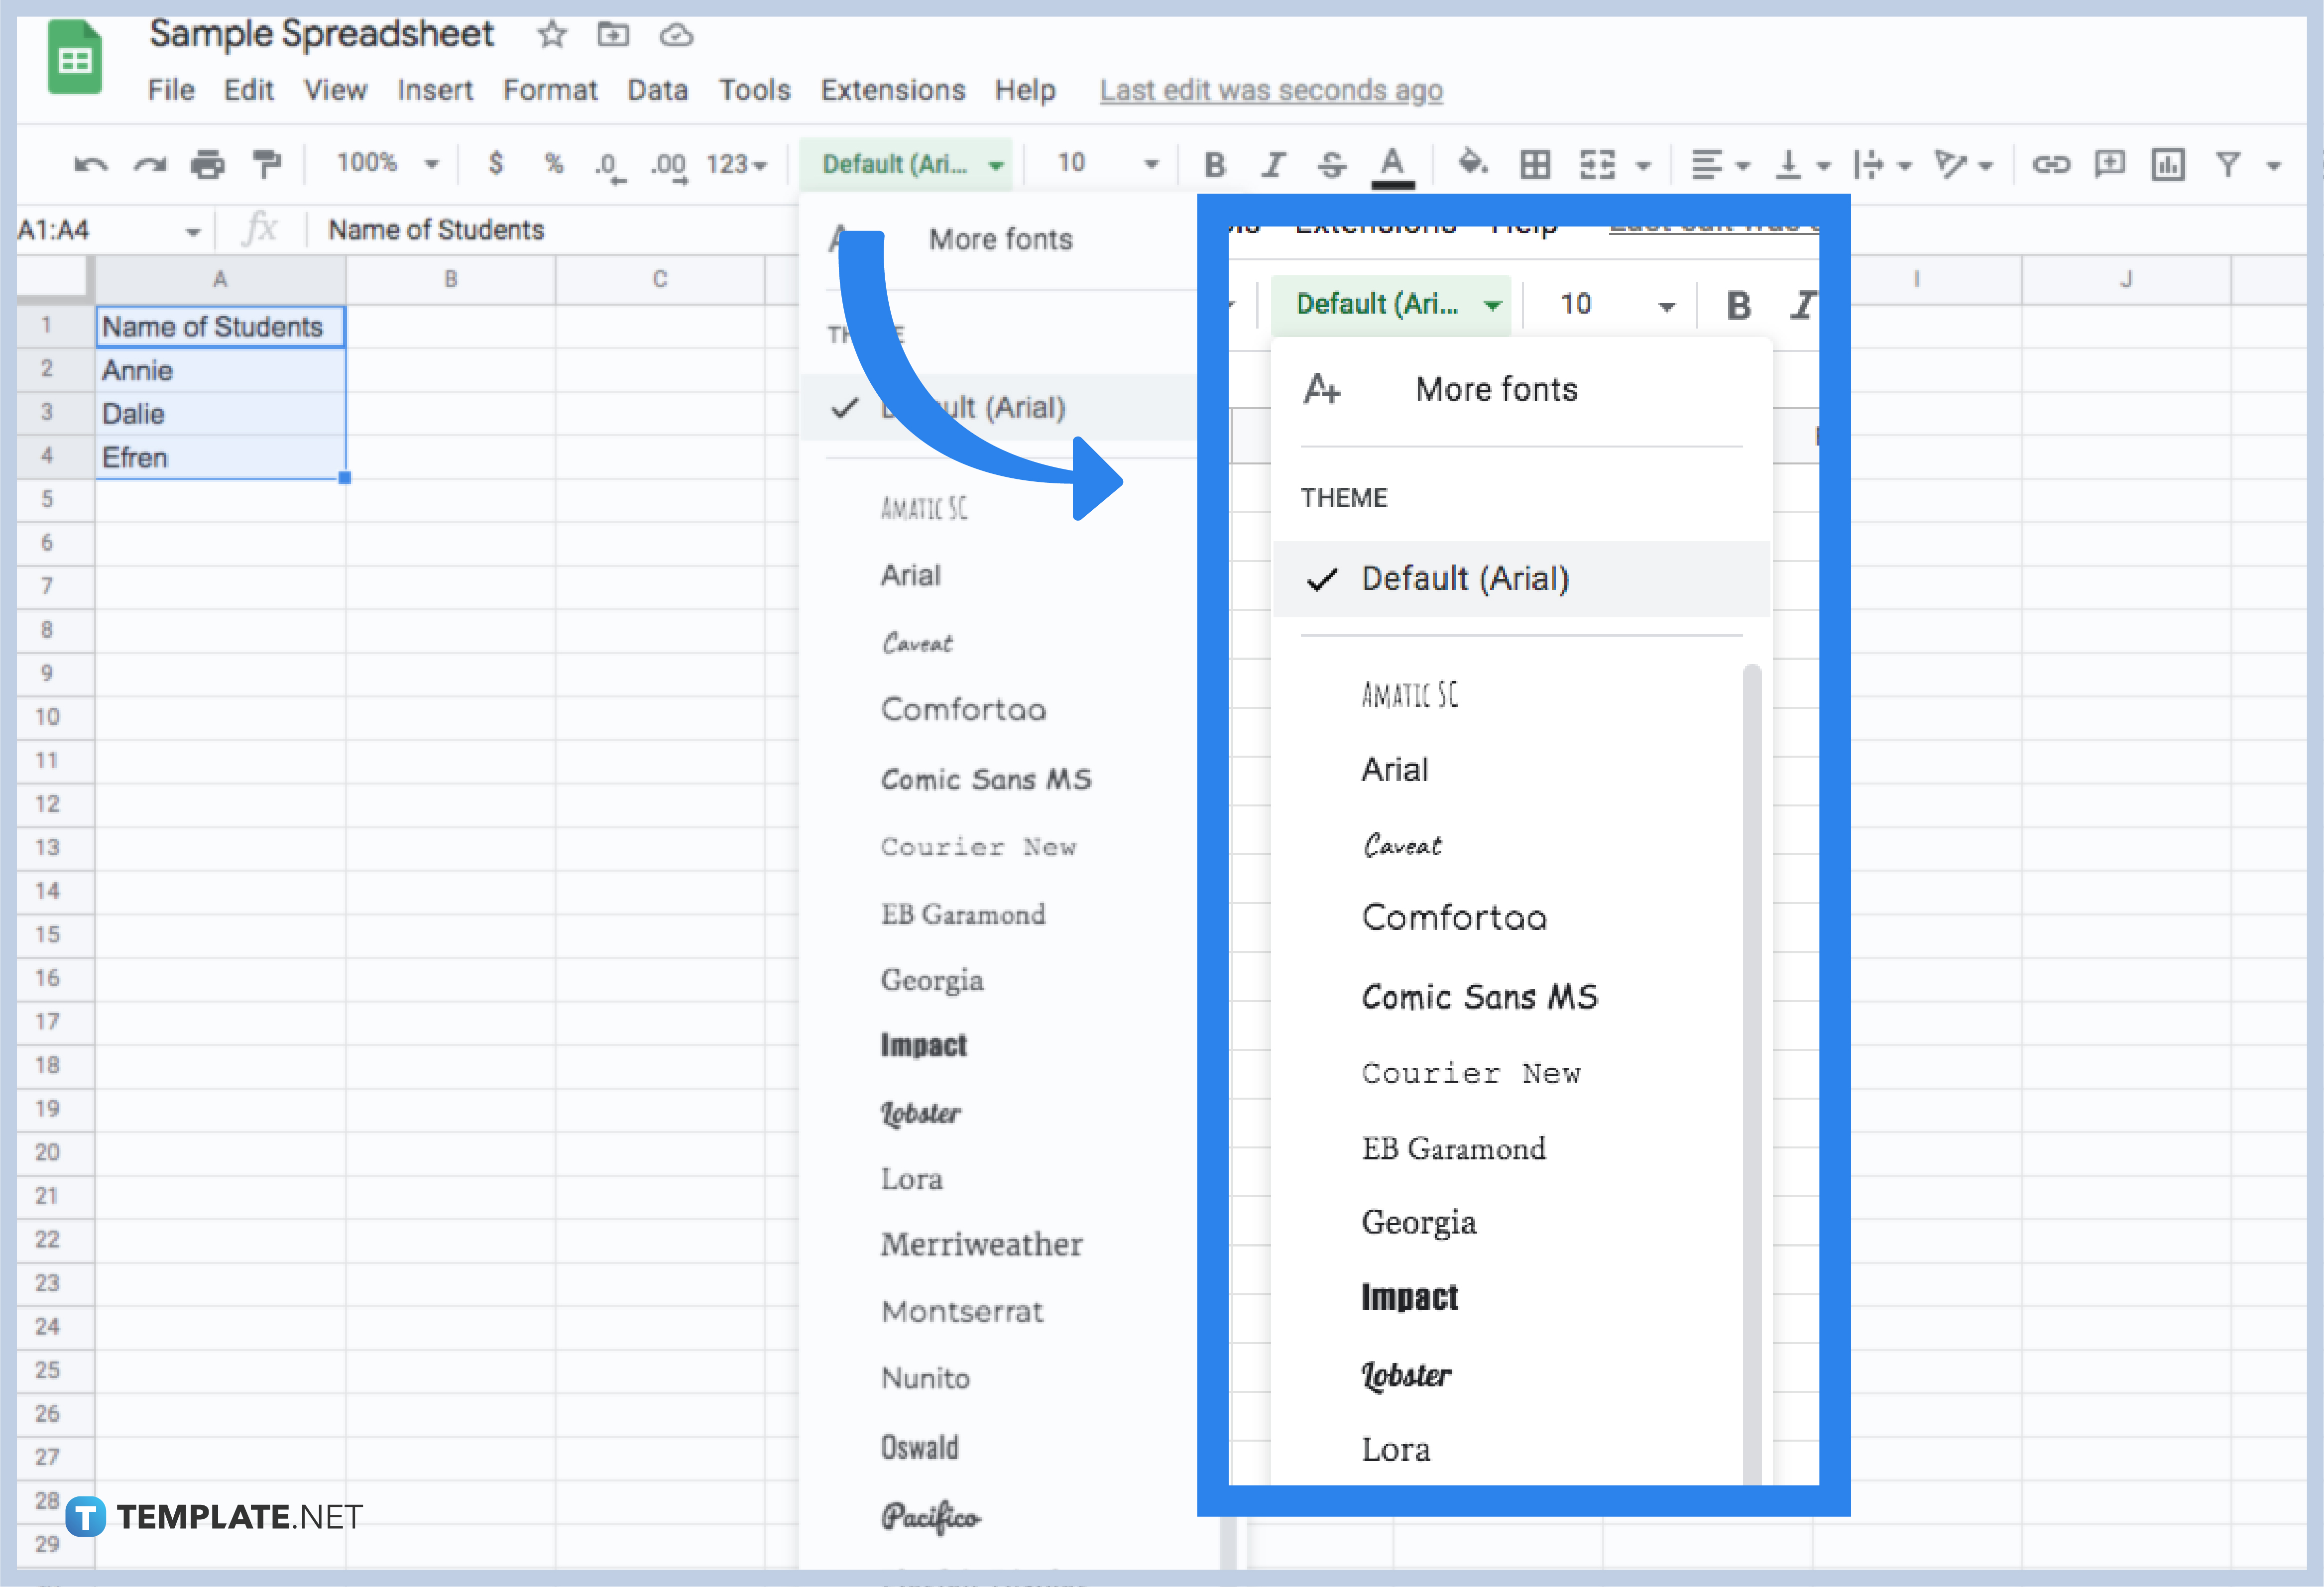Open the text rotation dropdown
This screenshot has height=1587, width=2324.
pyautogui.click(x=1963, y=164)
